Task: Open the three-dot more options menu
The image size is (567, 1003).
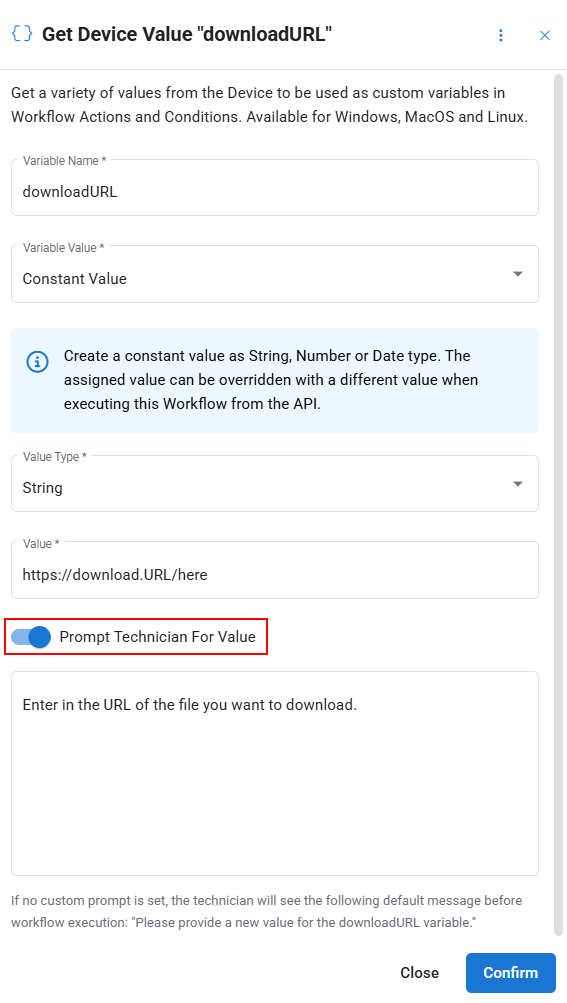Action: [x=501, y=35]
